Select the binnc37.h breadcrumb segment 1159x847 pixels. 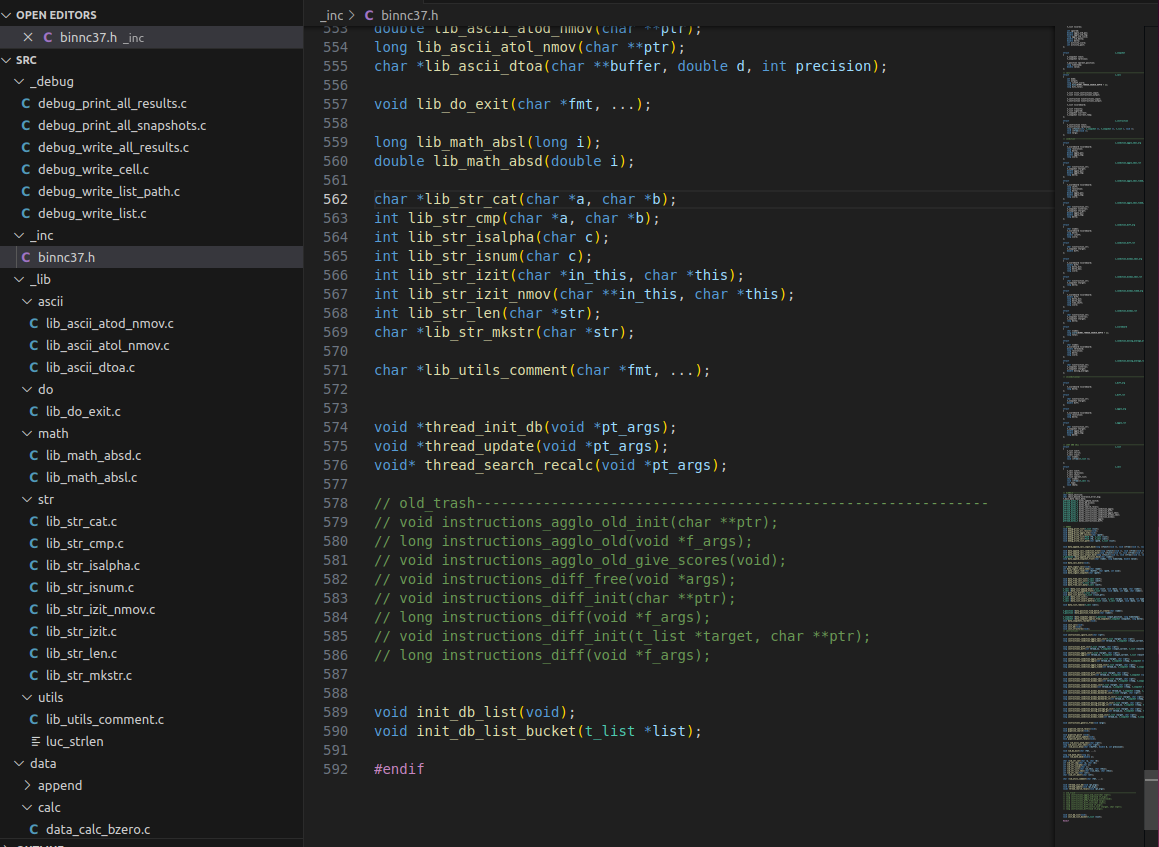409,15
